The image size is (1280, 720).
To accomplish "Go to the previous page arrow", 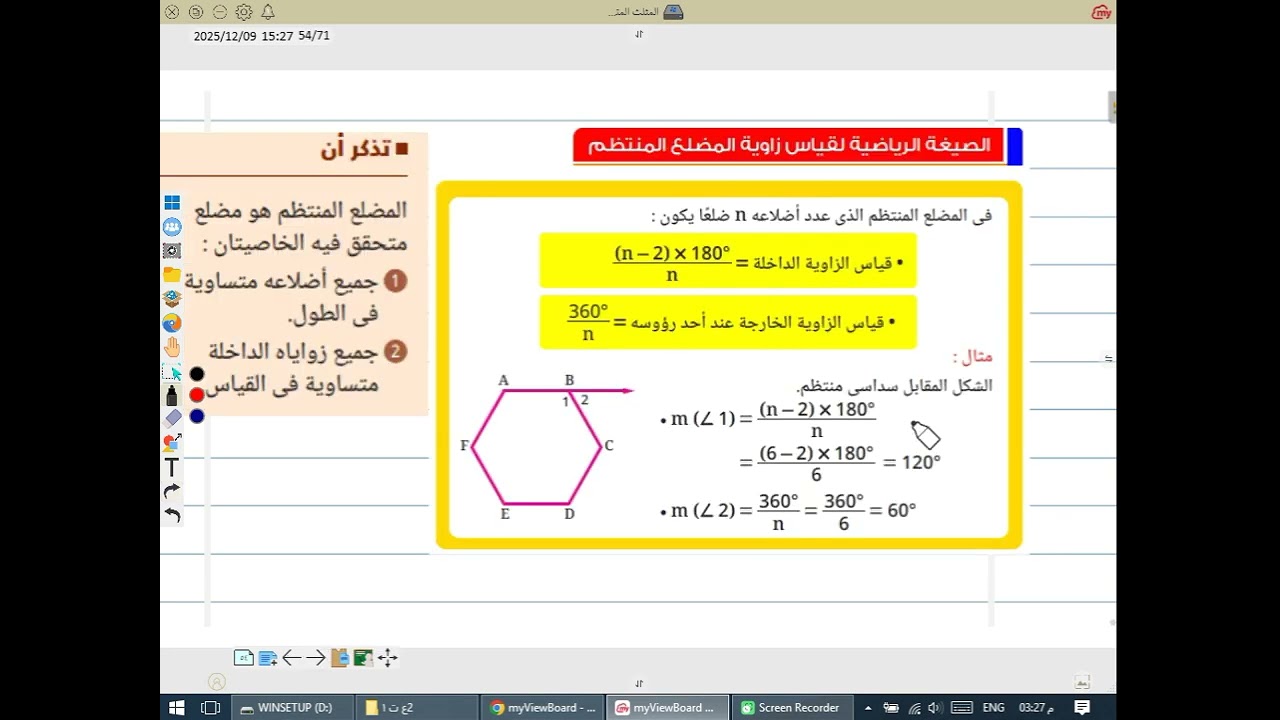I will 291,658.
